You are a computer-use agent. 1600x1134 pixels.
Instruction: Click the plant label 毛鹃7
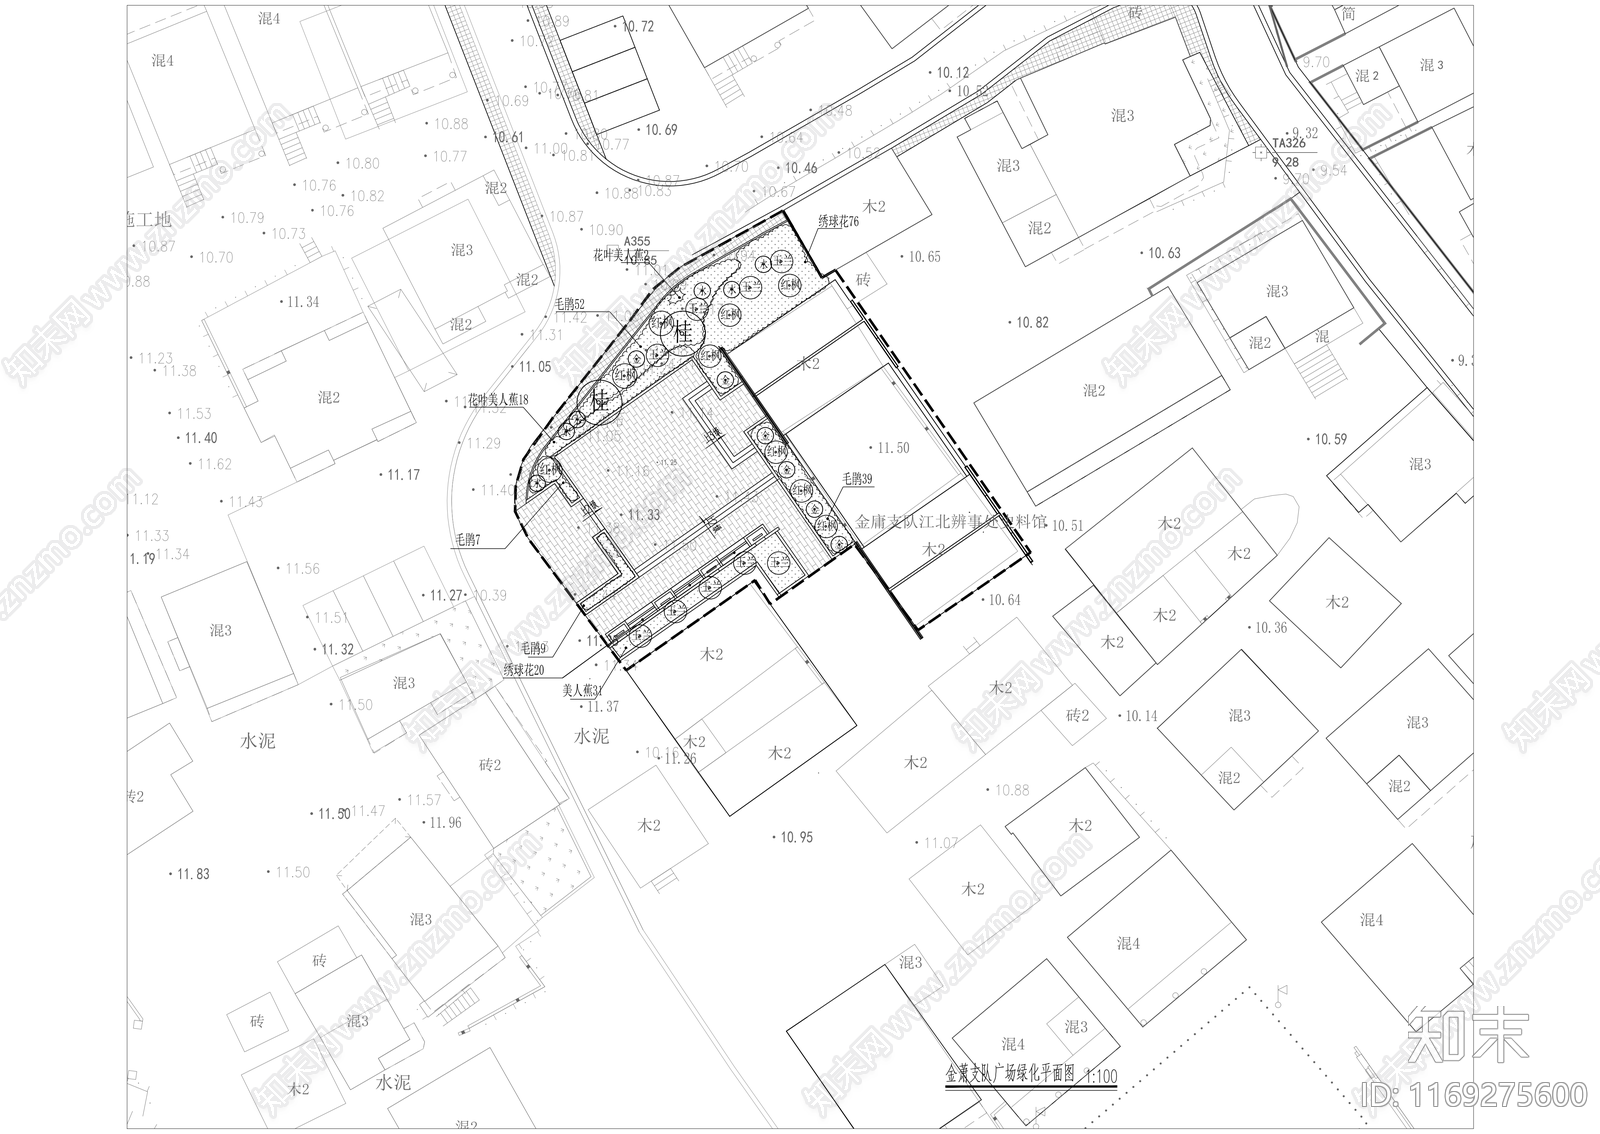(x=468, y=540)
